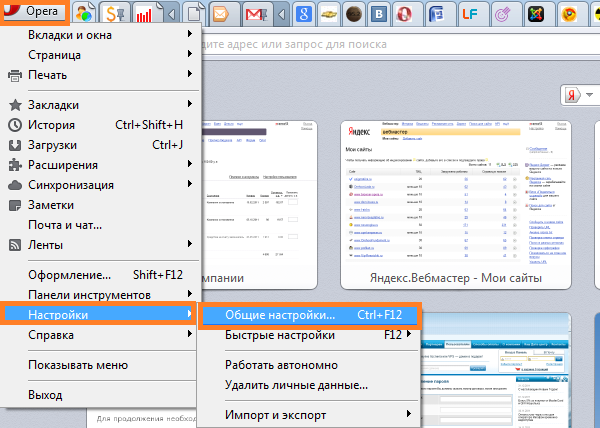Click the star icon beside Закладки
Viewport: 600px width, 428px height.
pos(15,105)
